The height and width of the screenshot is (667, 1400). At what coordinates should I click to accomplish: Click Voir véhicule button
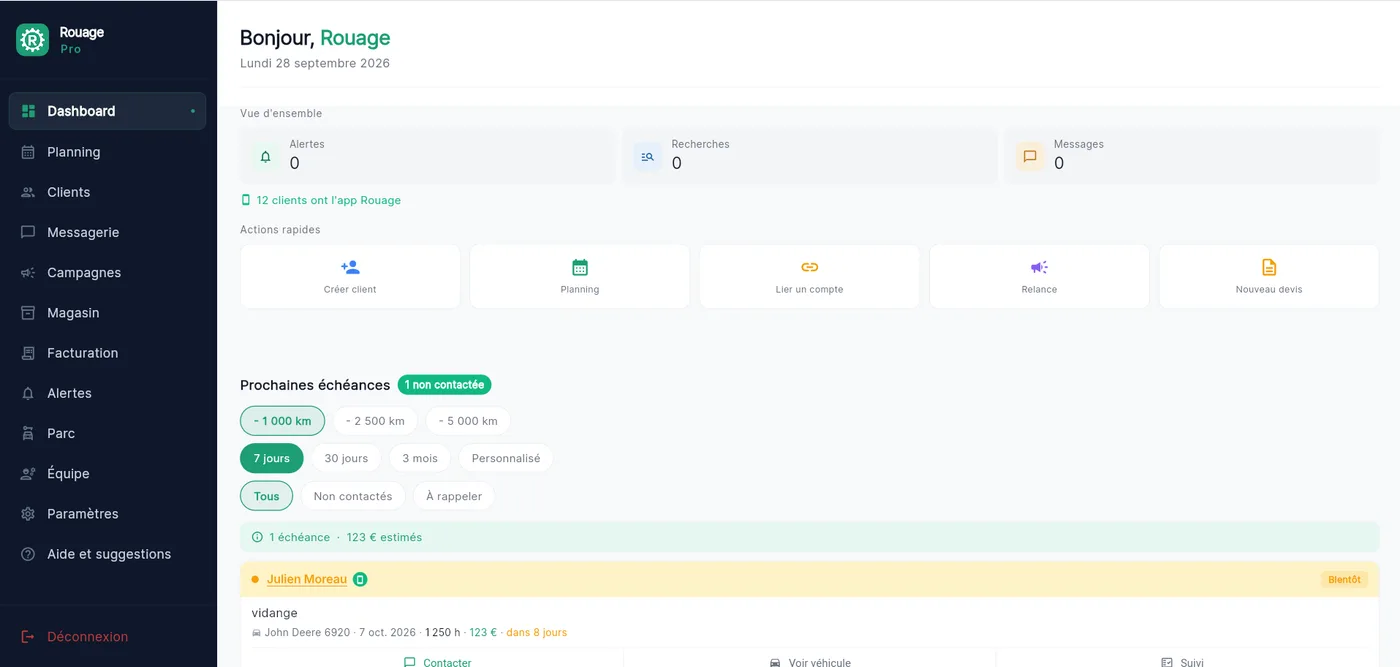[x=810, y=662]
